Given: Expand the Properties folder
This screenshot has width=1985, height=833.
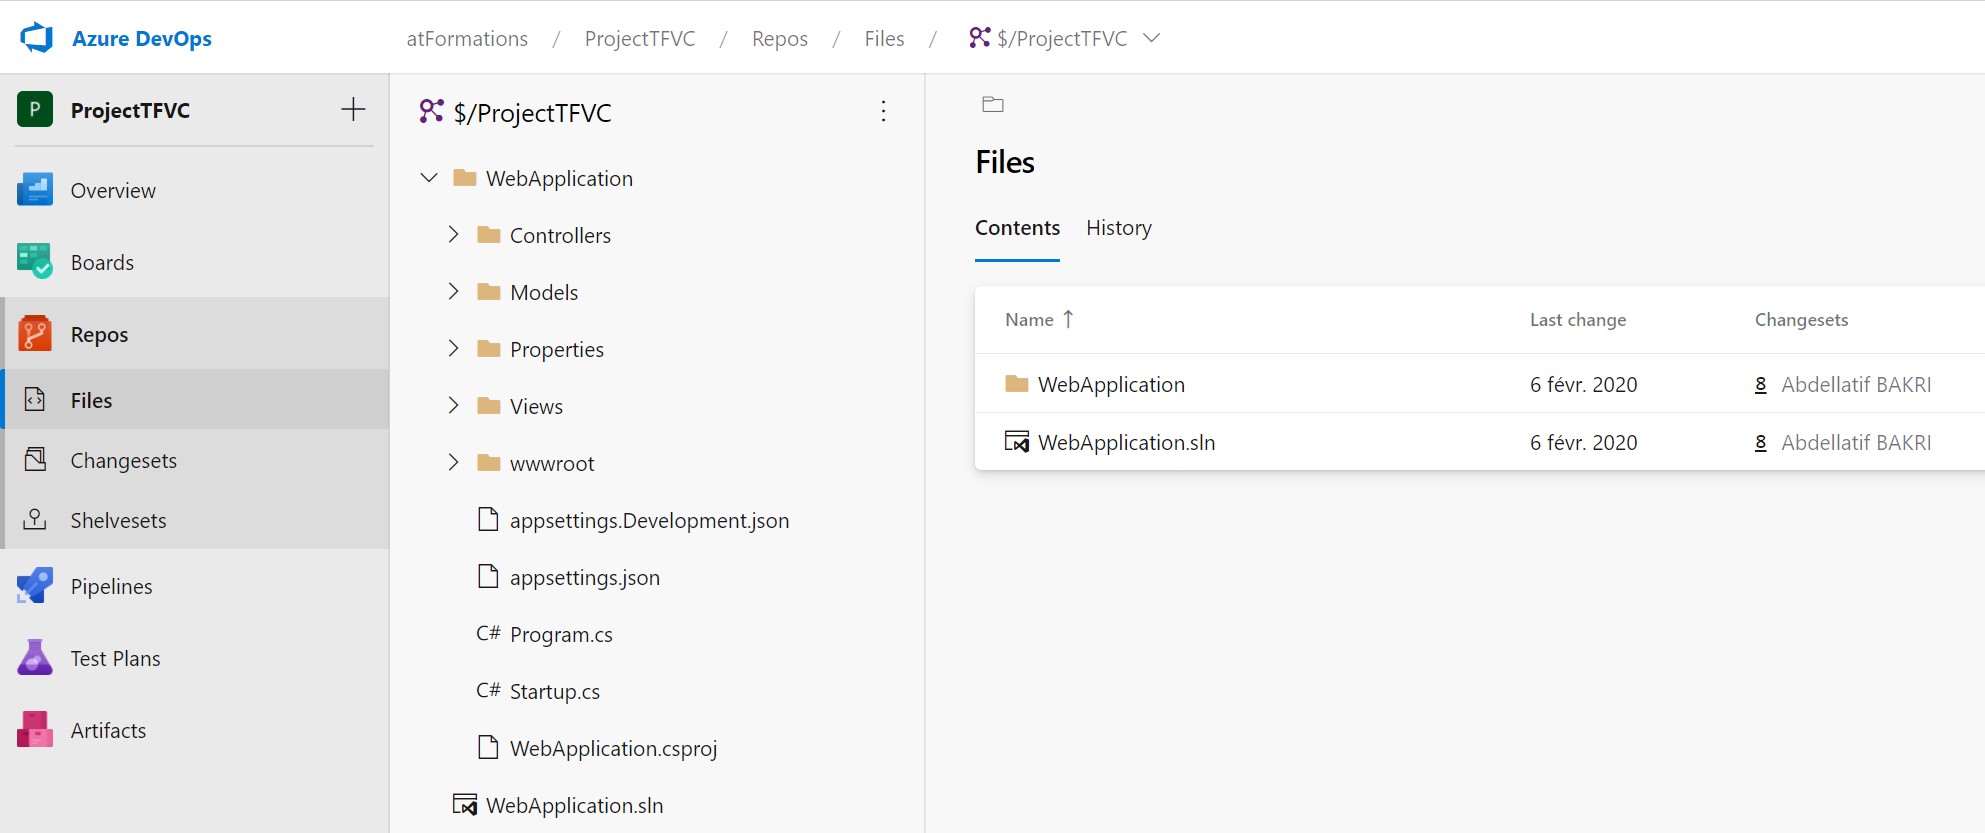Looking at the screenshot, I should (453, 348).
